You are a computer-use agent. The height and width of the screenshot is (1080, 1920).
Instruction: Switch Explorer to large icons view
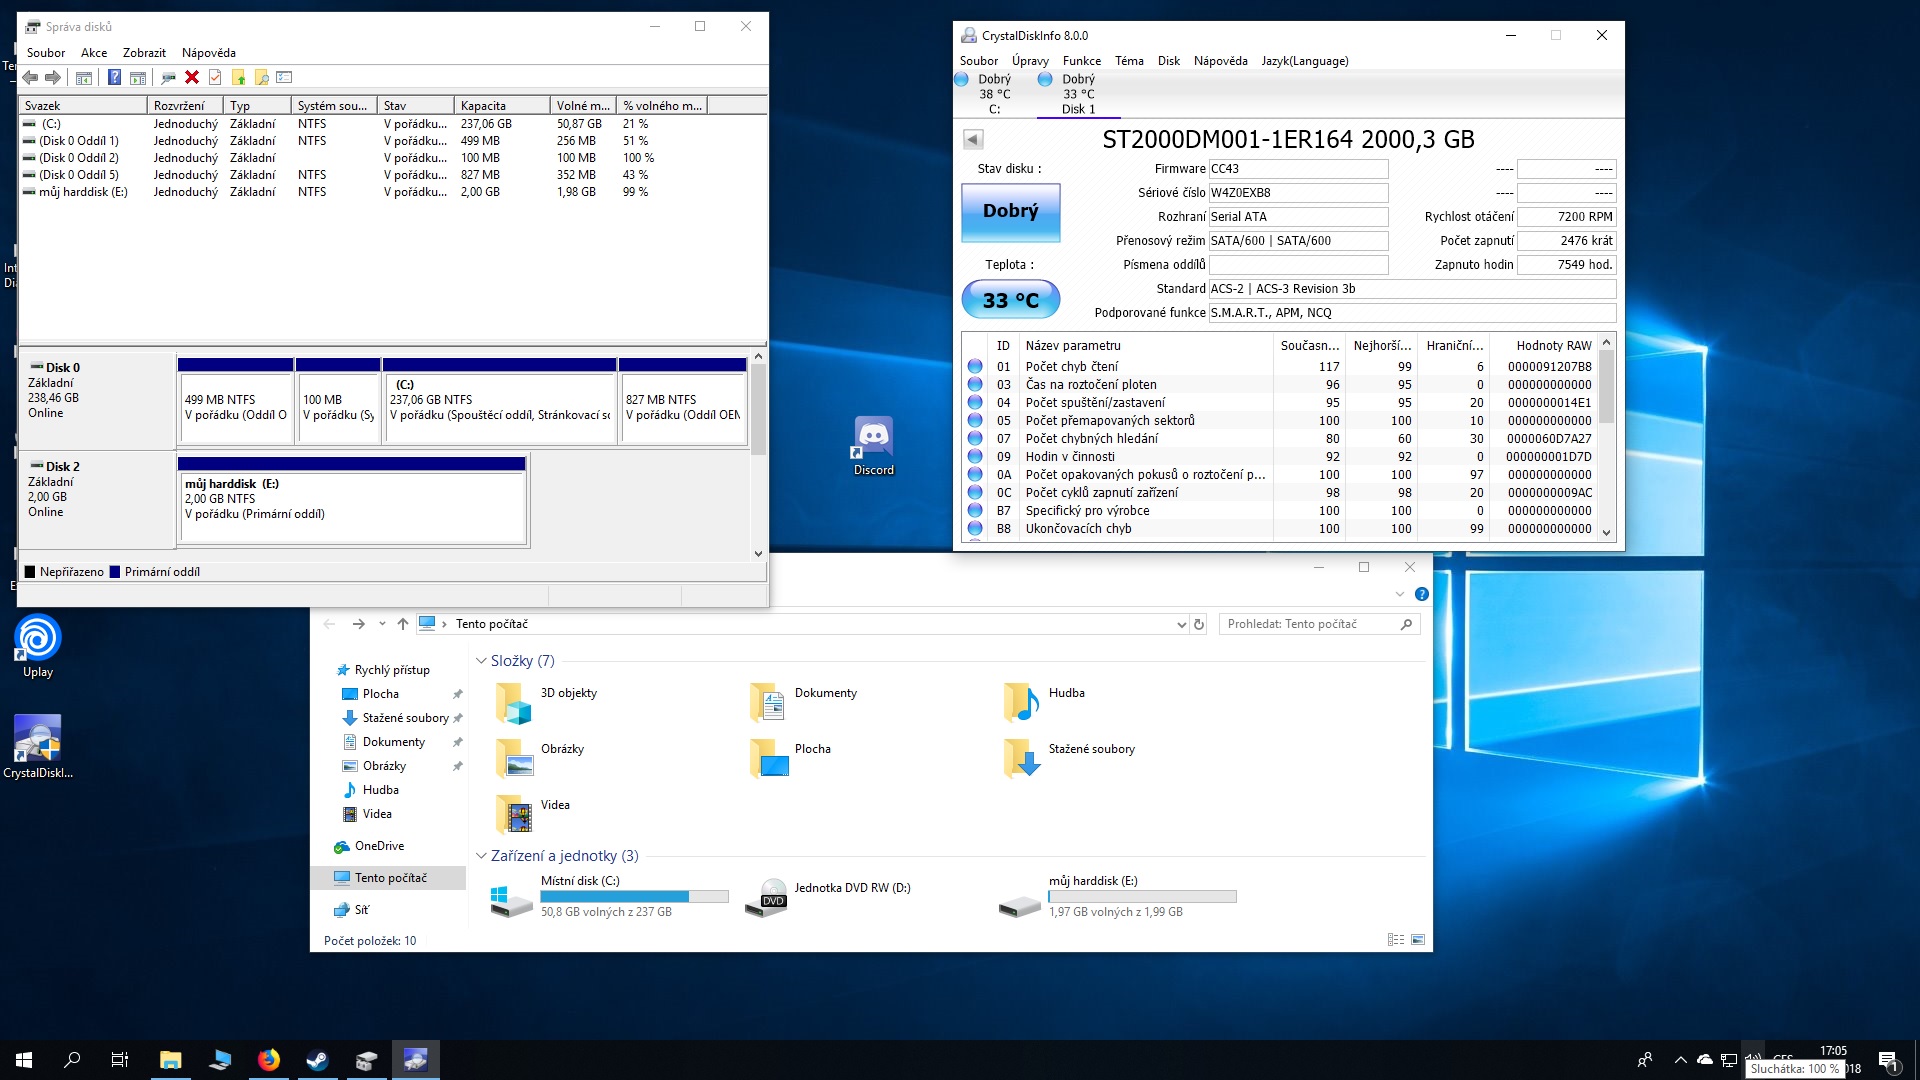point(1418,940)
